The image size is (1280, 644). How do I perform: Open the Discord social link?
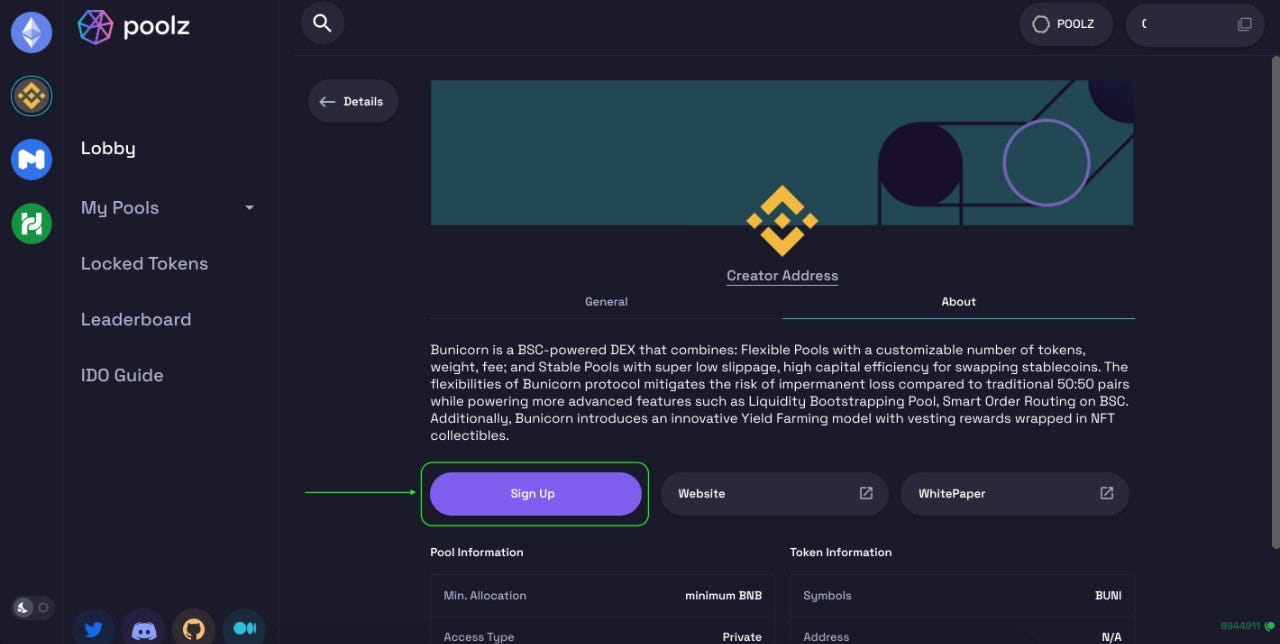[144, 629]
